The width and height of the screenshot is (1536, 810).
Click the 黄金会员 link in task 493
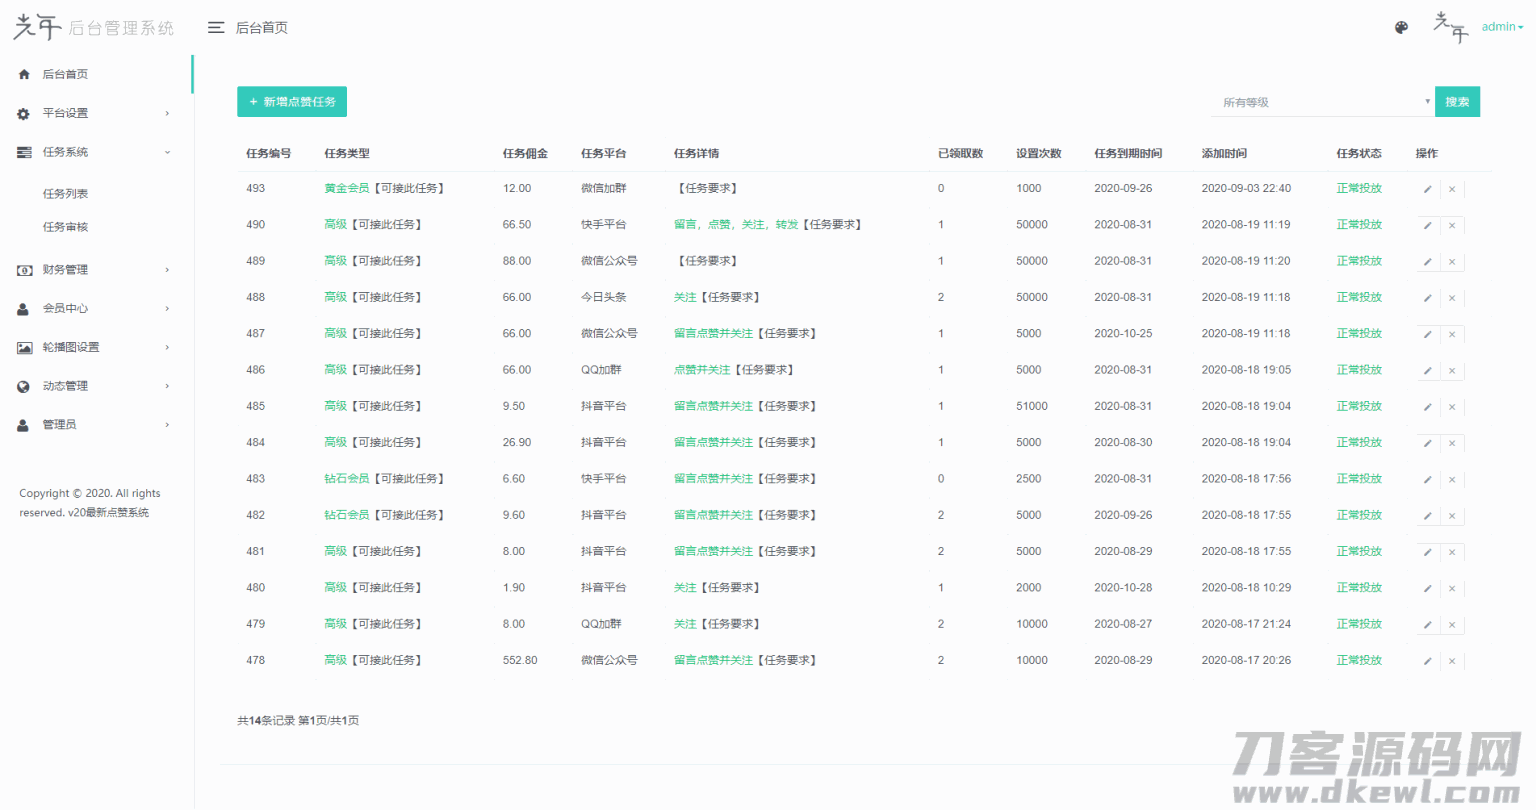click(x=347, y=188)
